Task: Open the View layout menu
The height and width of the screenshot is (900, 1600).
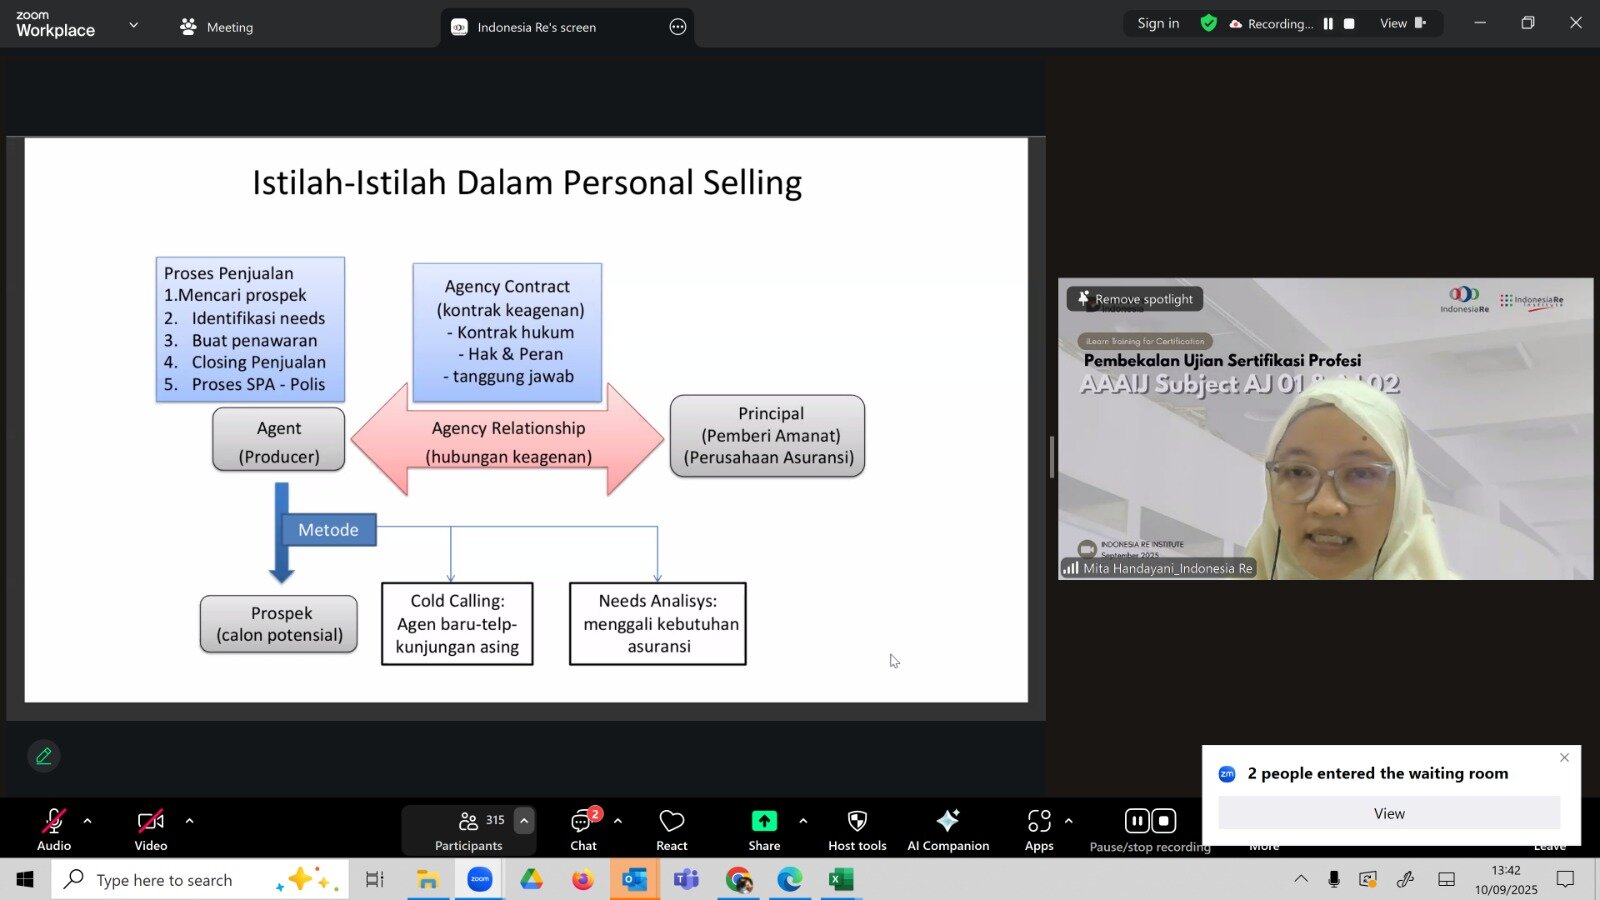Action: pos(1402,23)
